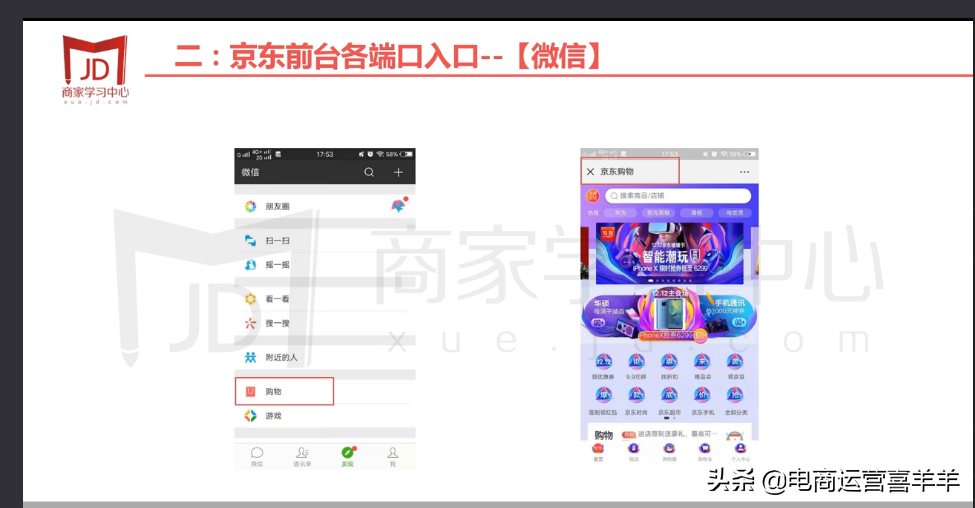
Task: Open the 手机通讯 promotion card
Action: (728, 314)
